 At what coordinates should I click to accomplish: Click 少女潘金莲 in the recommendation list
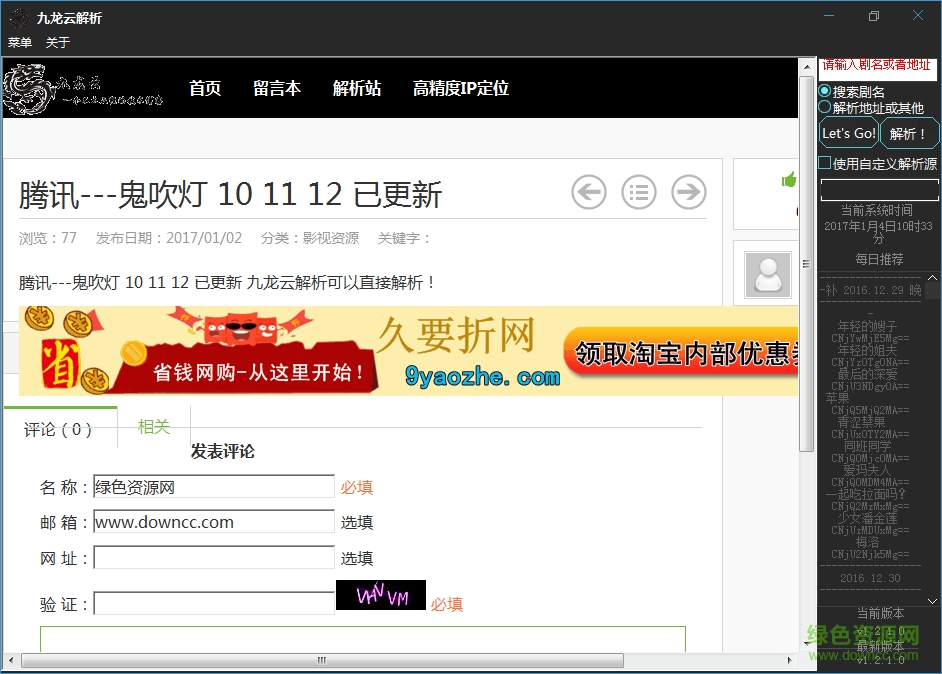pyautogui.click(x=868, y=518)
